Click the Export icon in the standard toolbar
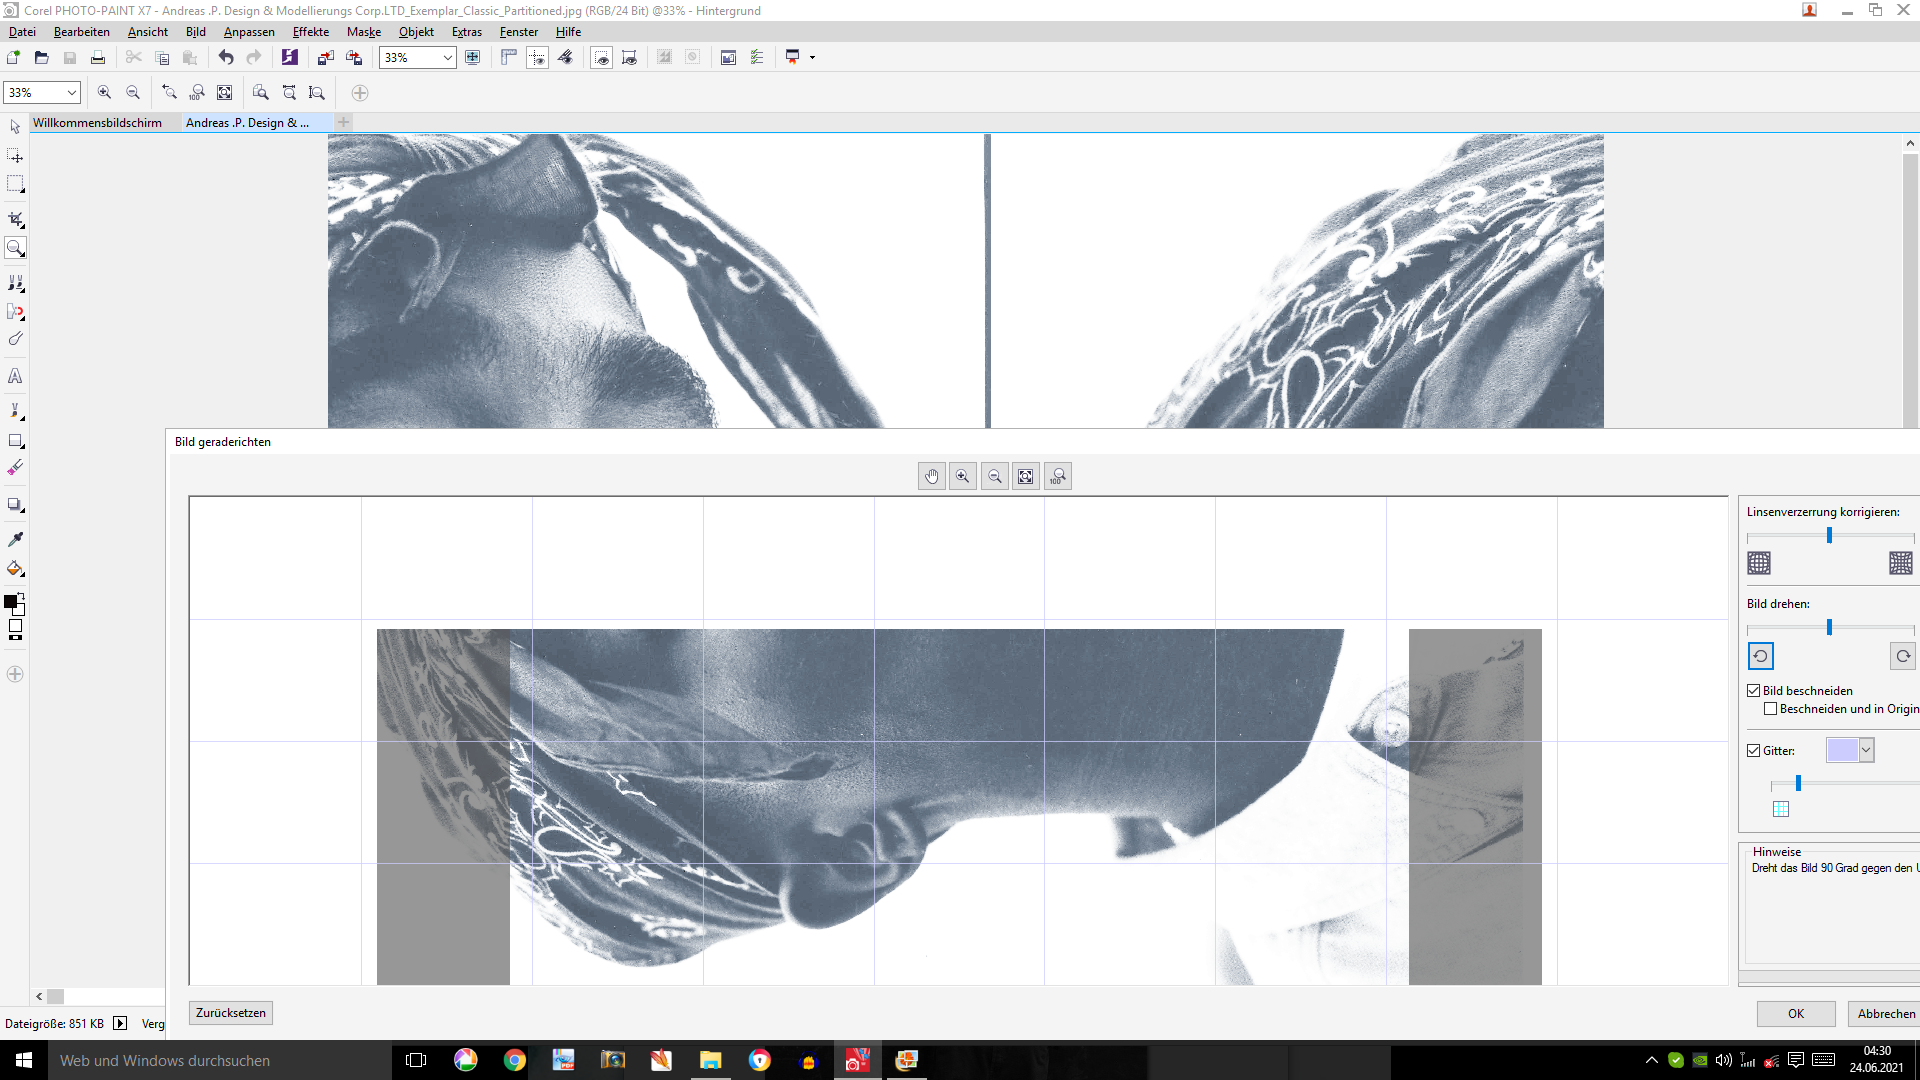Screen dimensions: 1920x1080 (353, 57)
